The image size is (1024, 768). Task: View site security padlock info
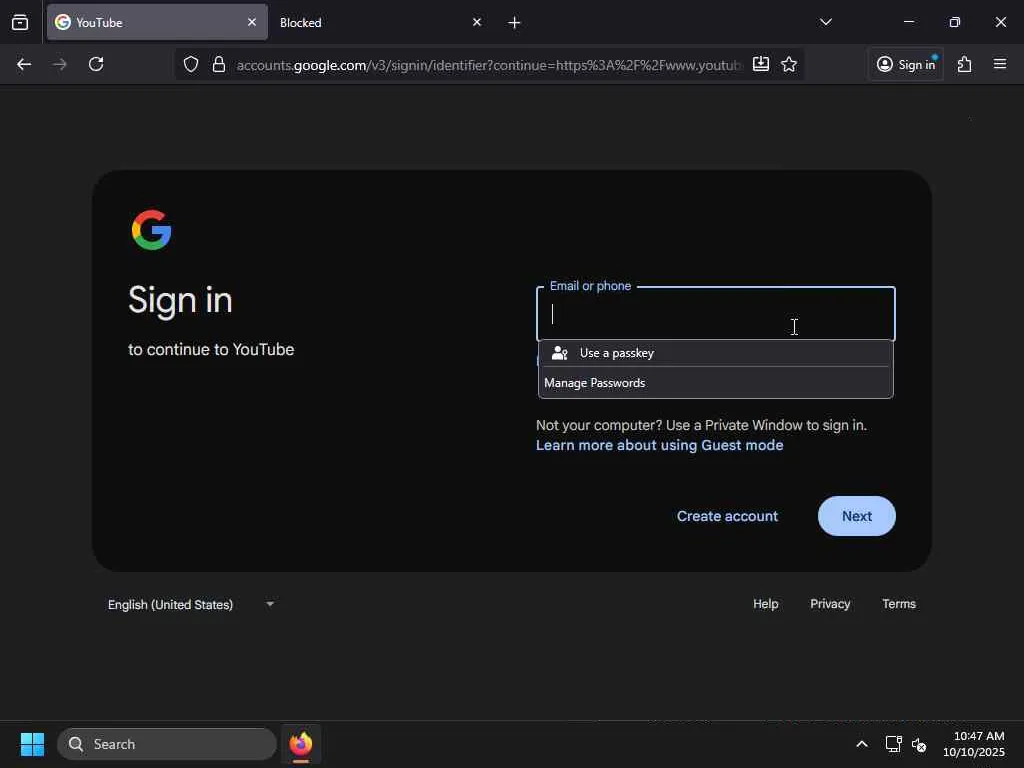(x=219, y=65)
